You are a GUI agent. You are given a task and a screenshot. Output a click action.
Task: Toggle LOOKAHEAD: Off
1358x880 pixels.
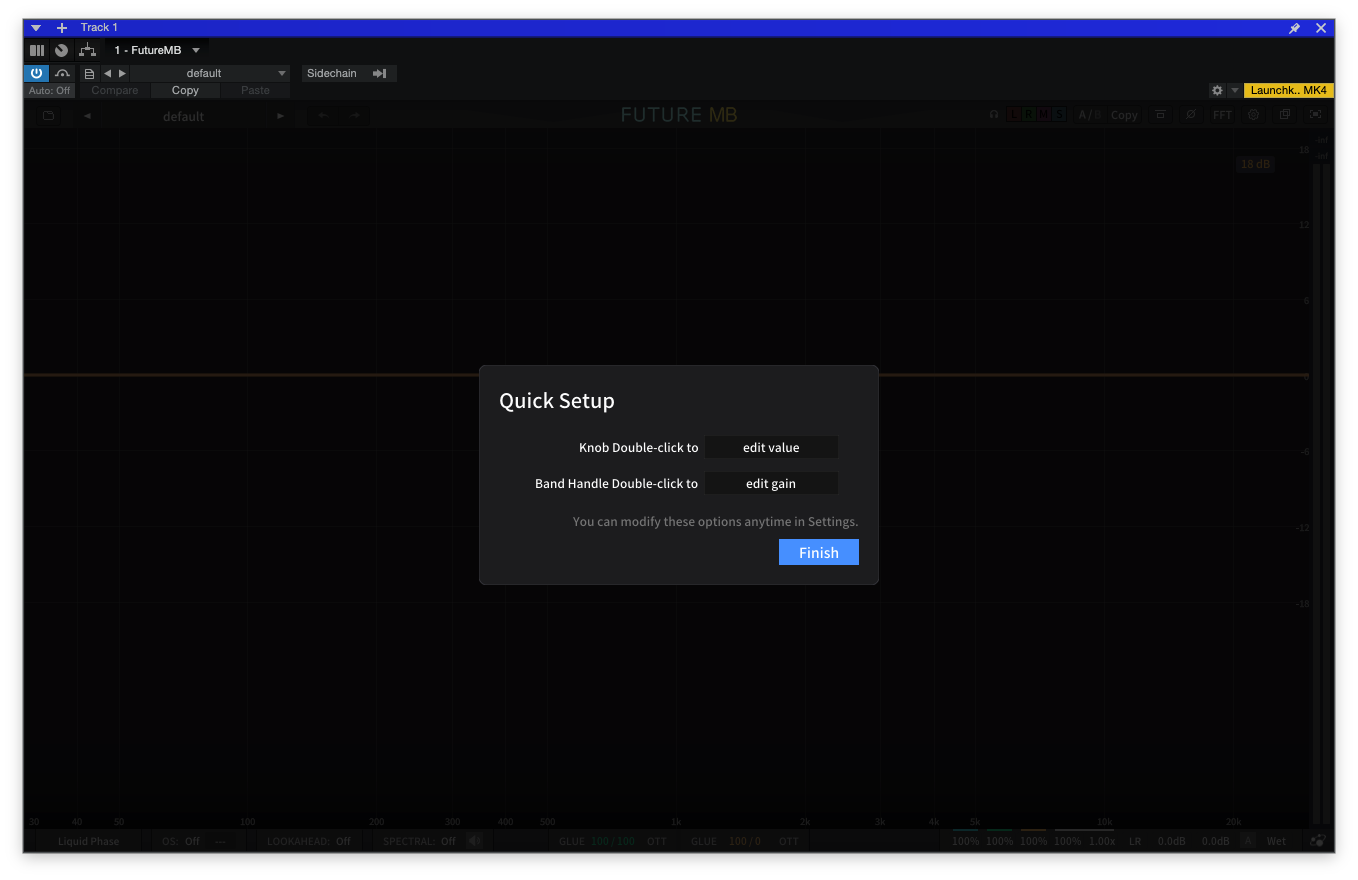click(309, 841)
